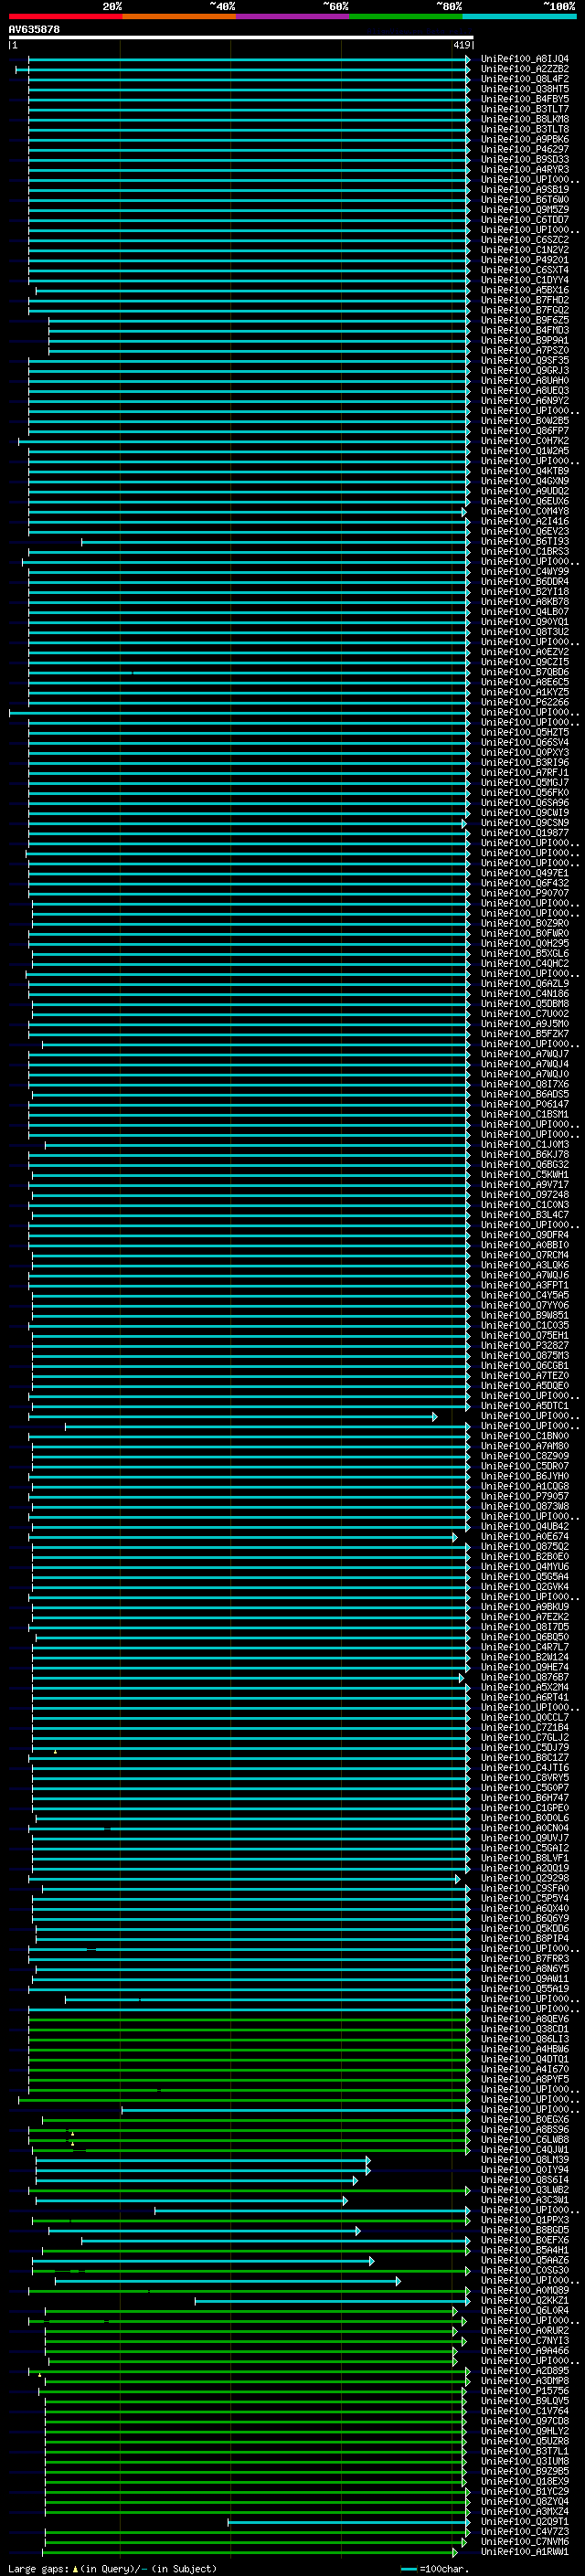Click the query end position 419
This screenshot has width=585, height=2576.
(461, 45)
